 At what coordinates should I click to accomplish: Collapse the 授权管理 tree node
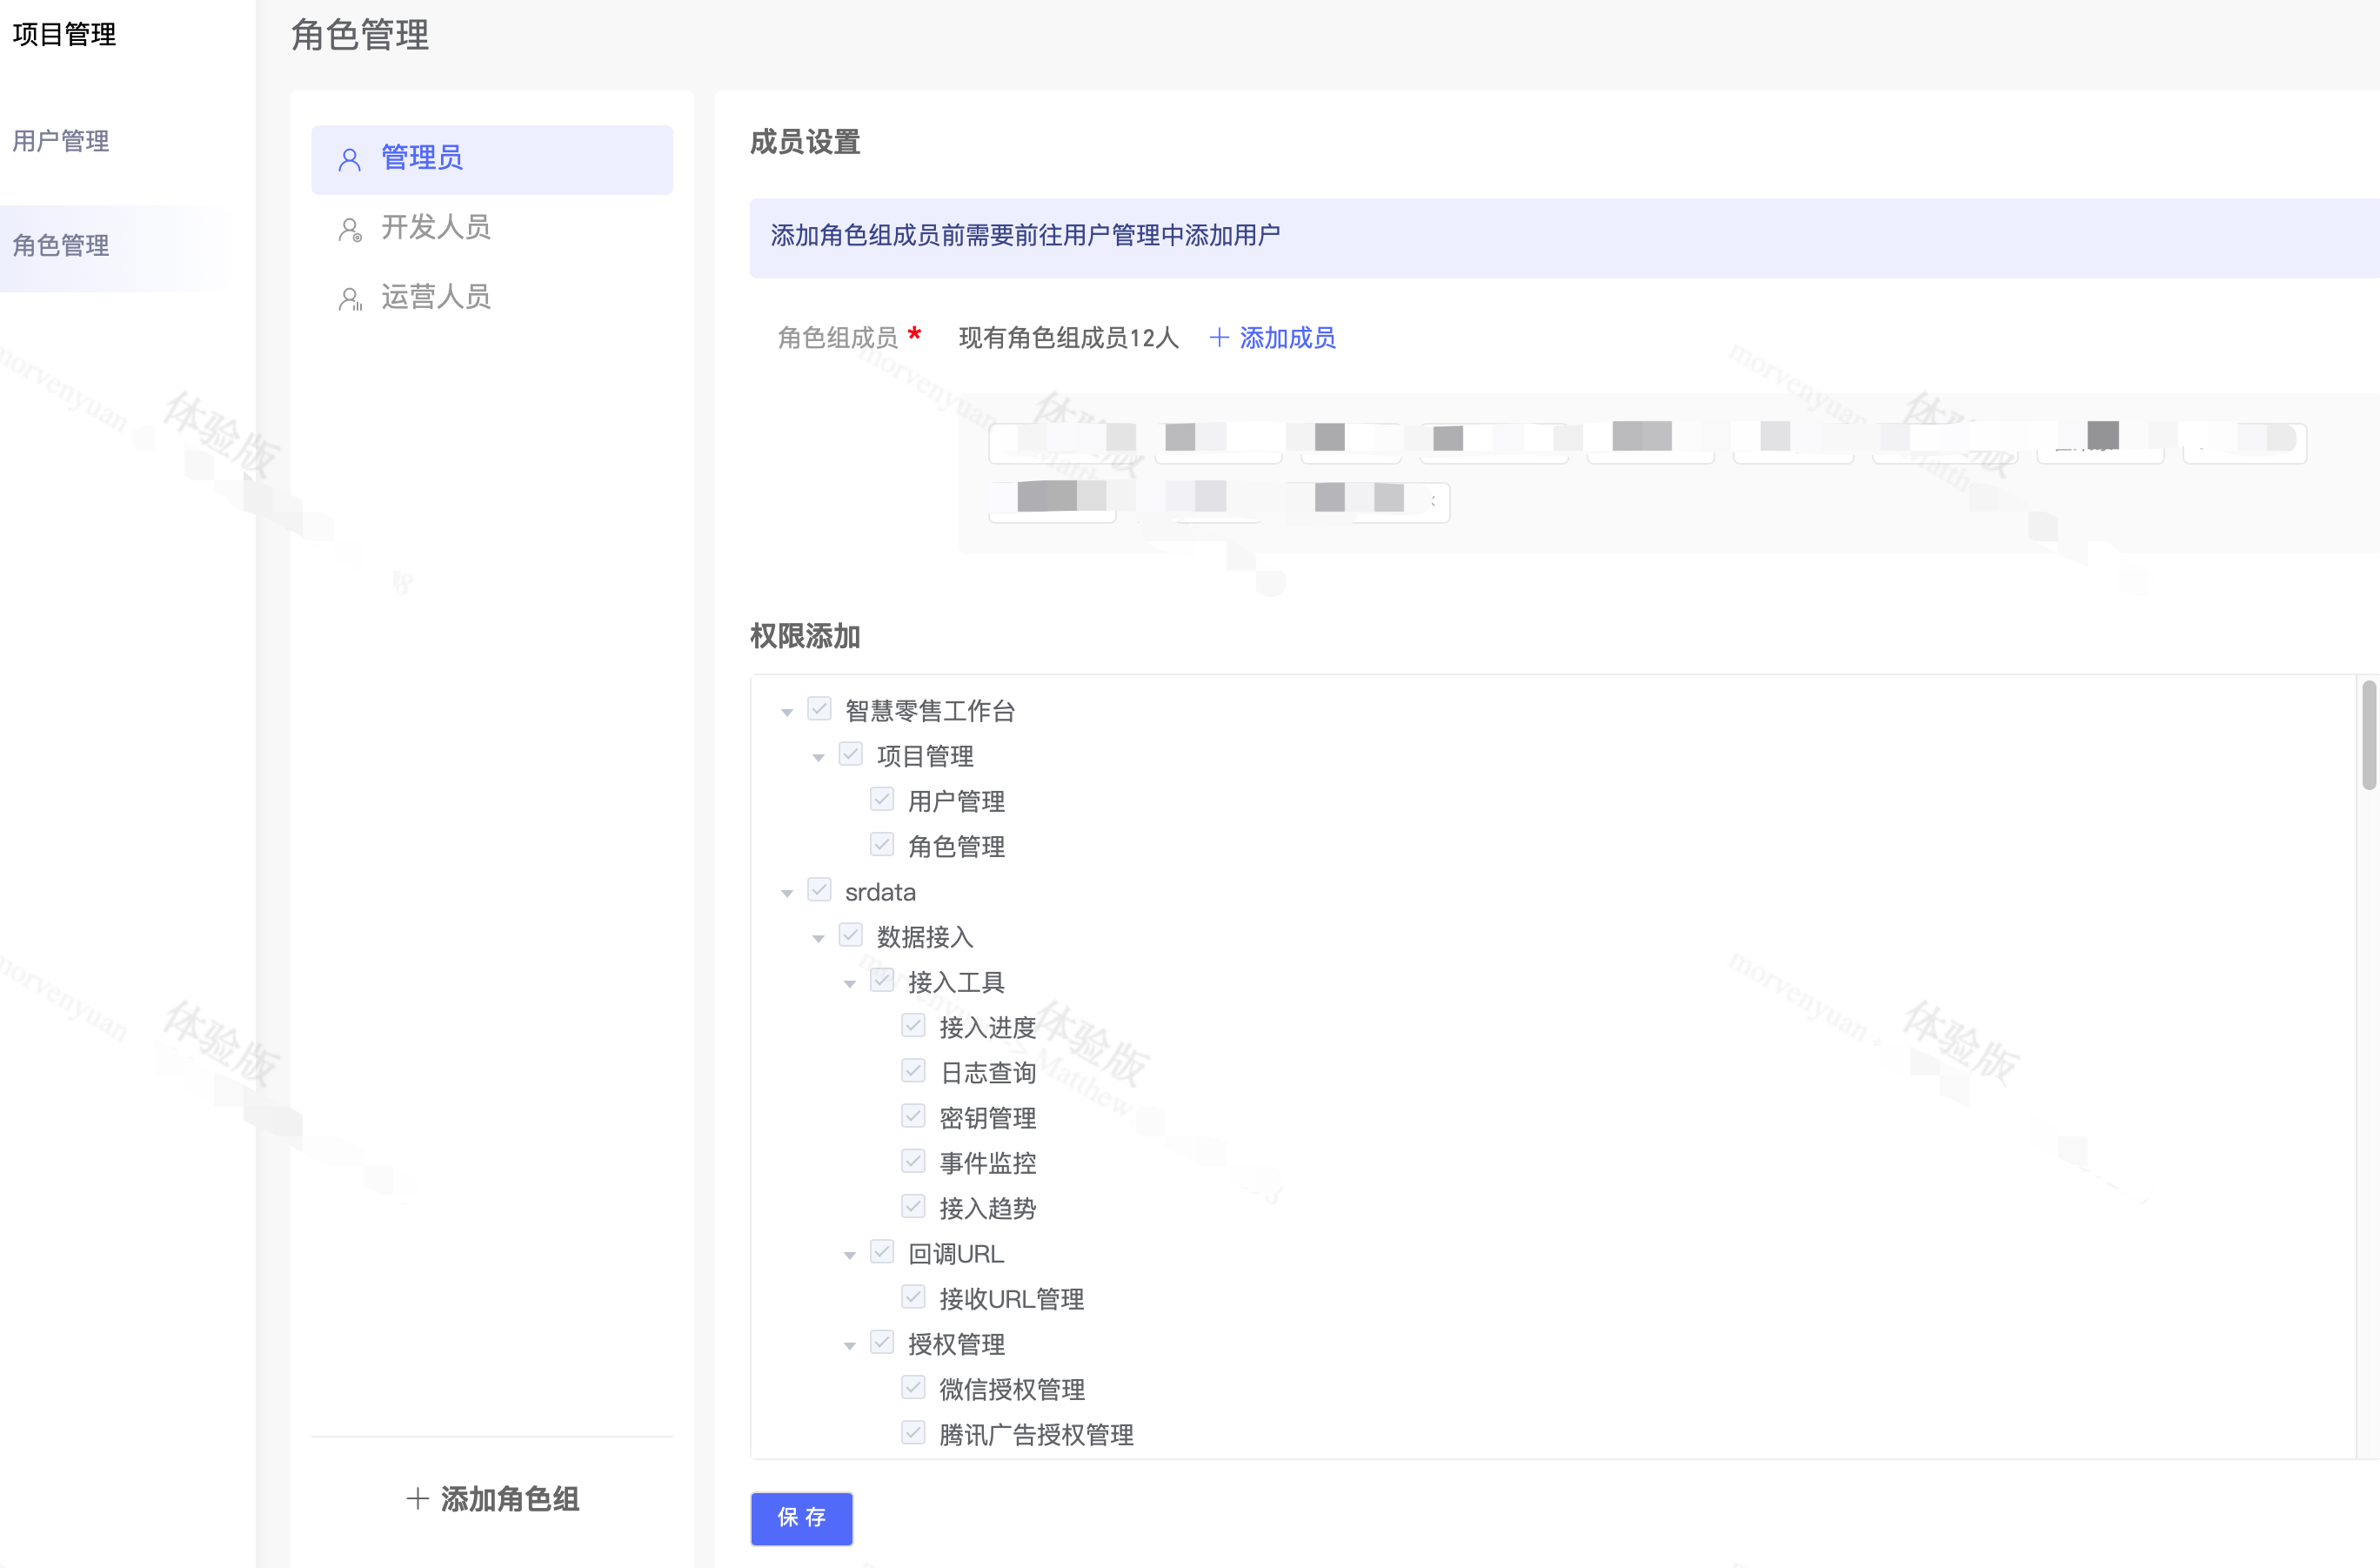[850, 1345]
